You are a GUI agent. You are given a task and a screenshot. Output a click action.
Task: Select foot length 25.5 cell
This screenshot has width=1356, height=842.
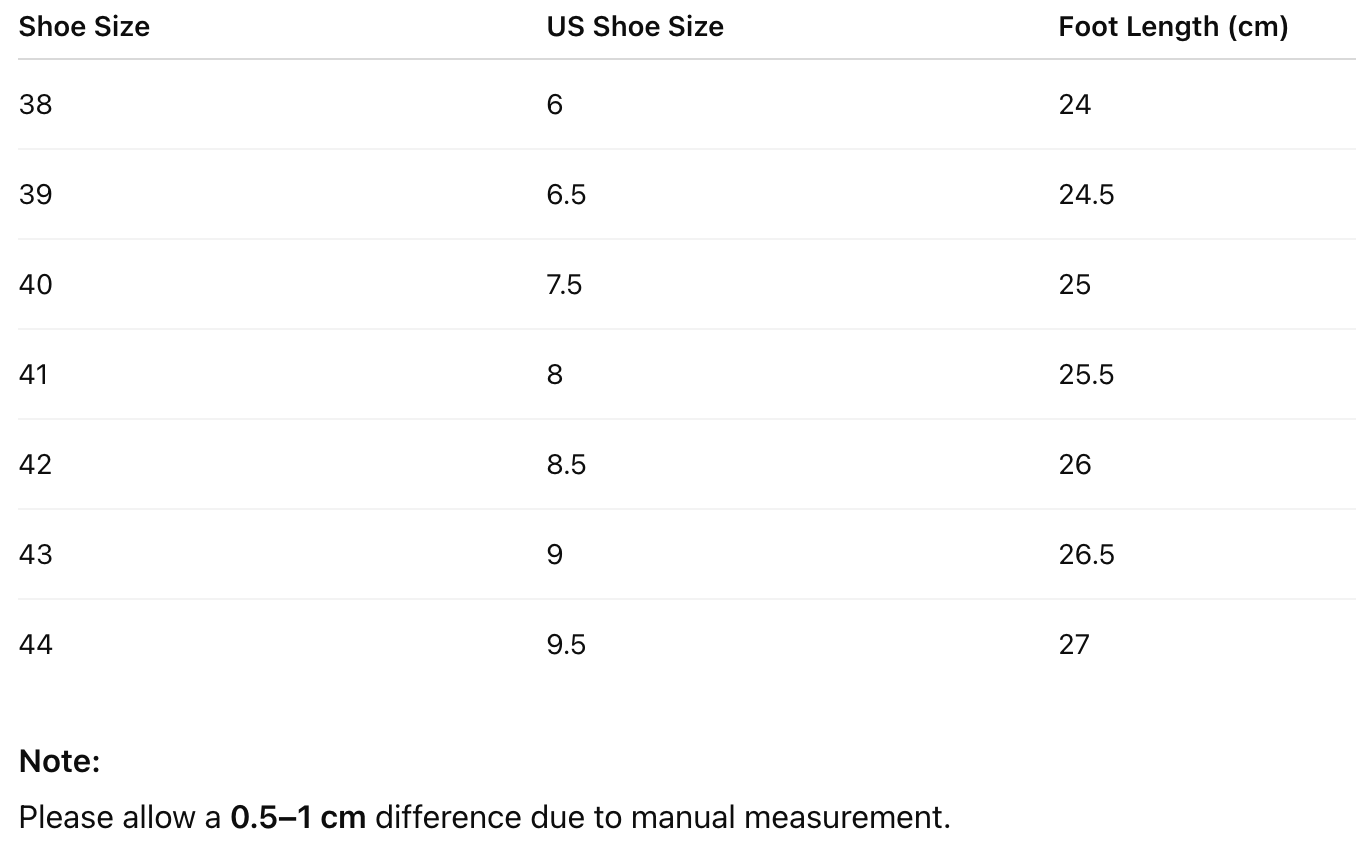[x=1086, y=374]
